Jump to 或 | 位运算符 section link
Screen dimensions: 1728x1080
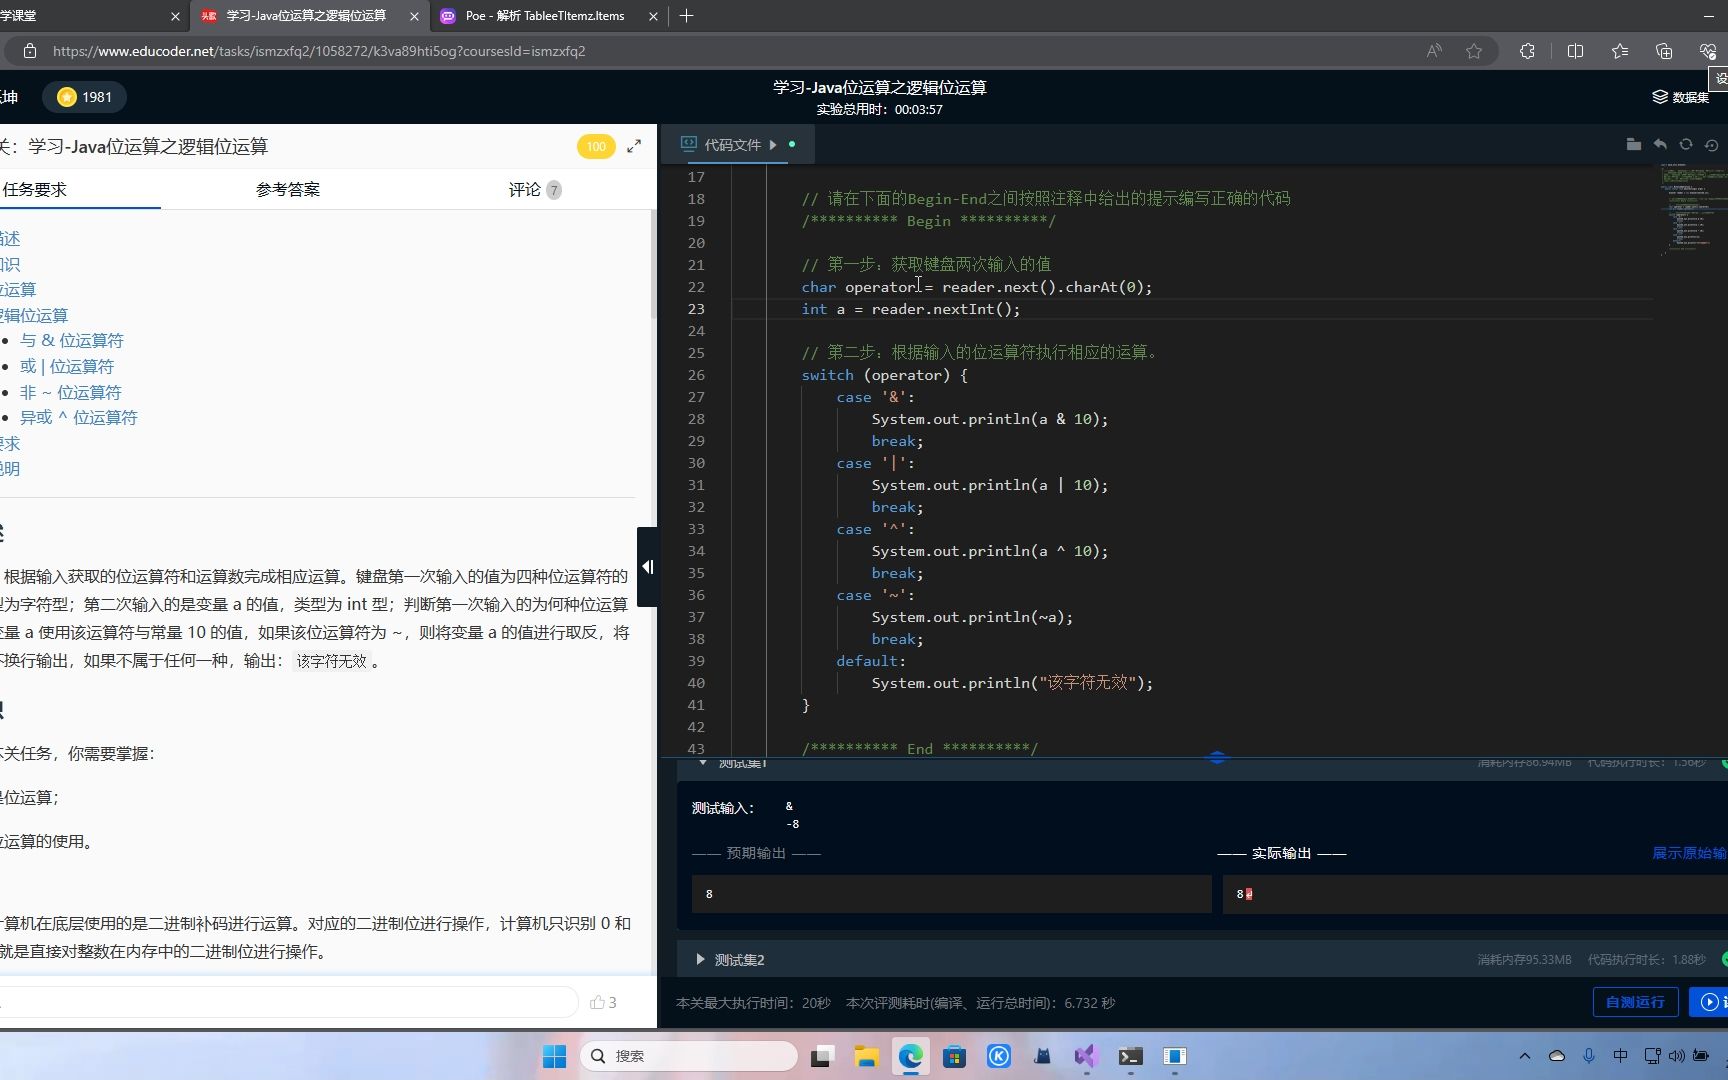point(67,366)
